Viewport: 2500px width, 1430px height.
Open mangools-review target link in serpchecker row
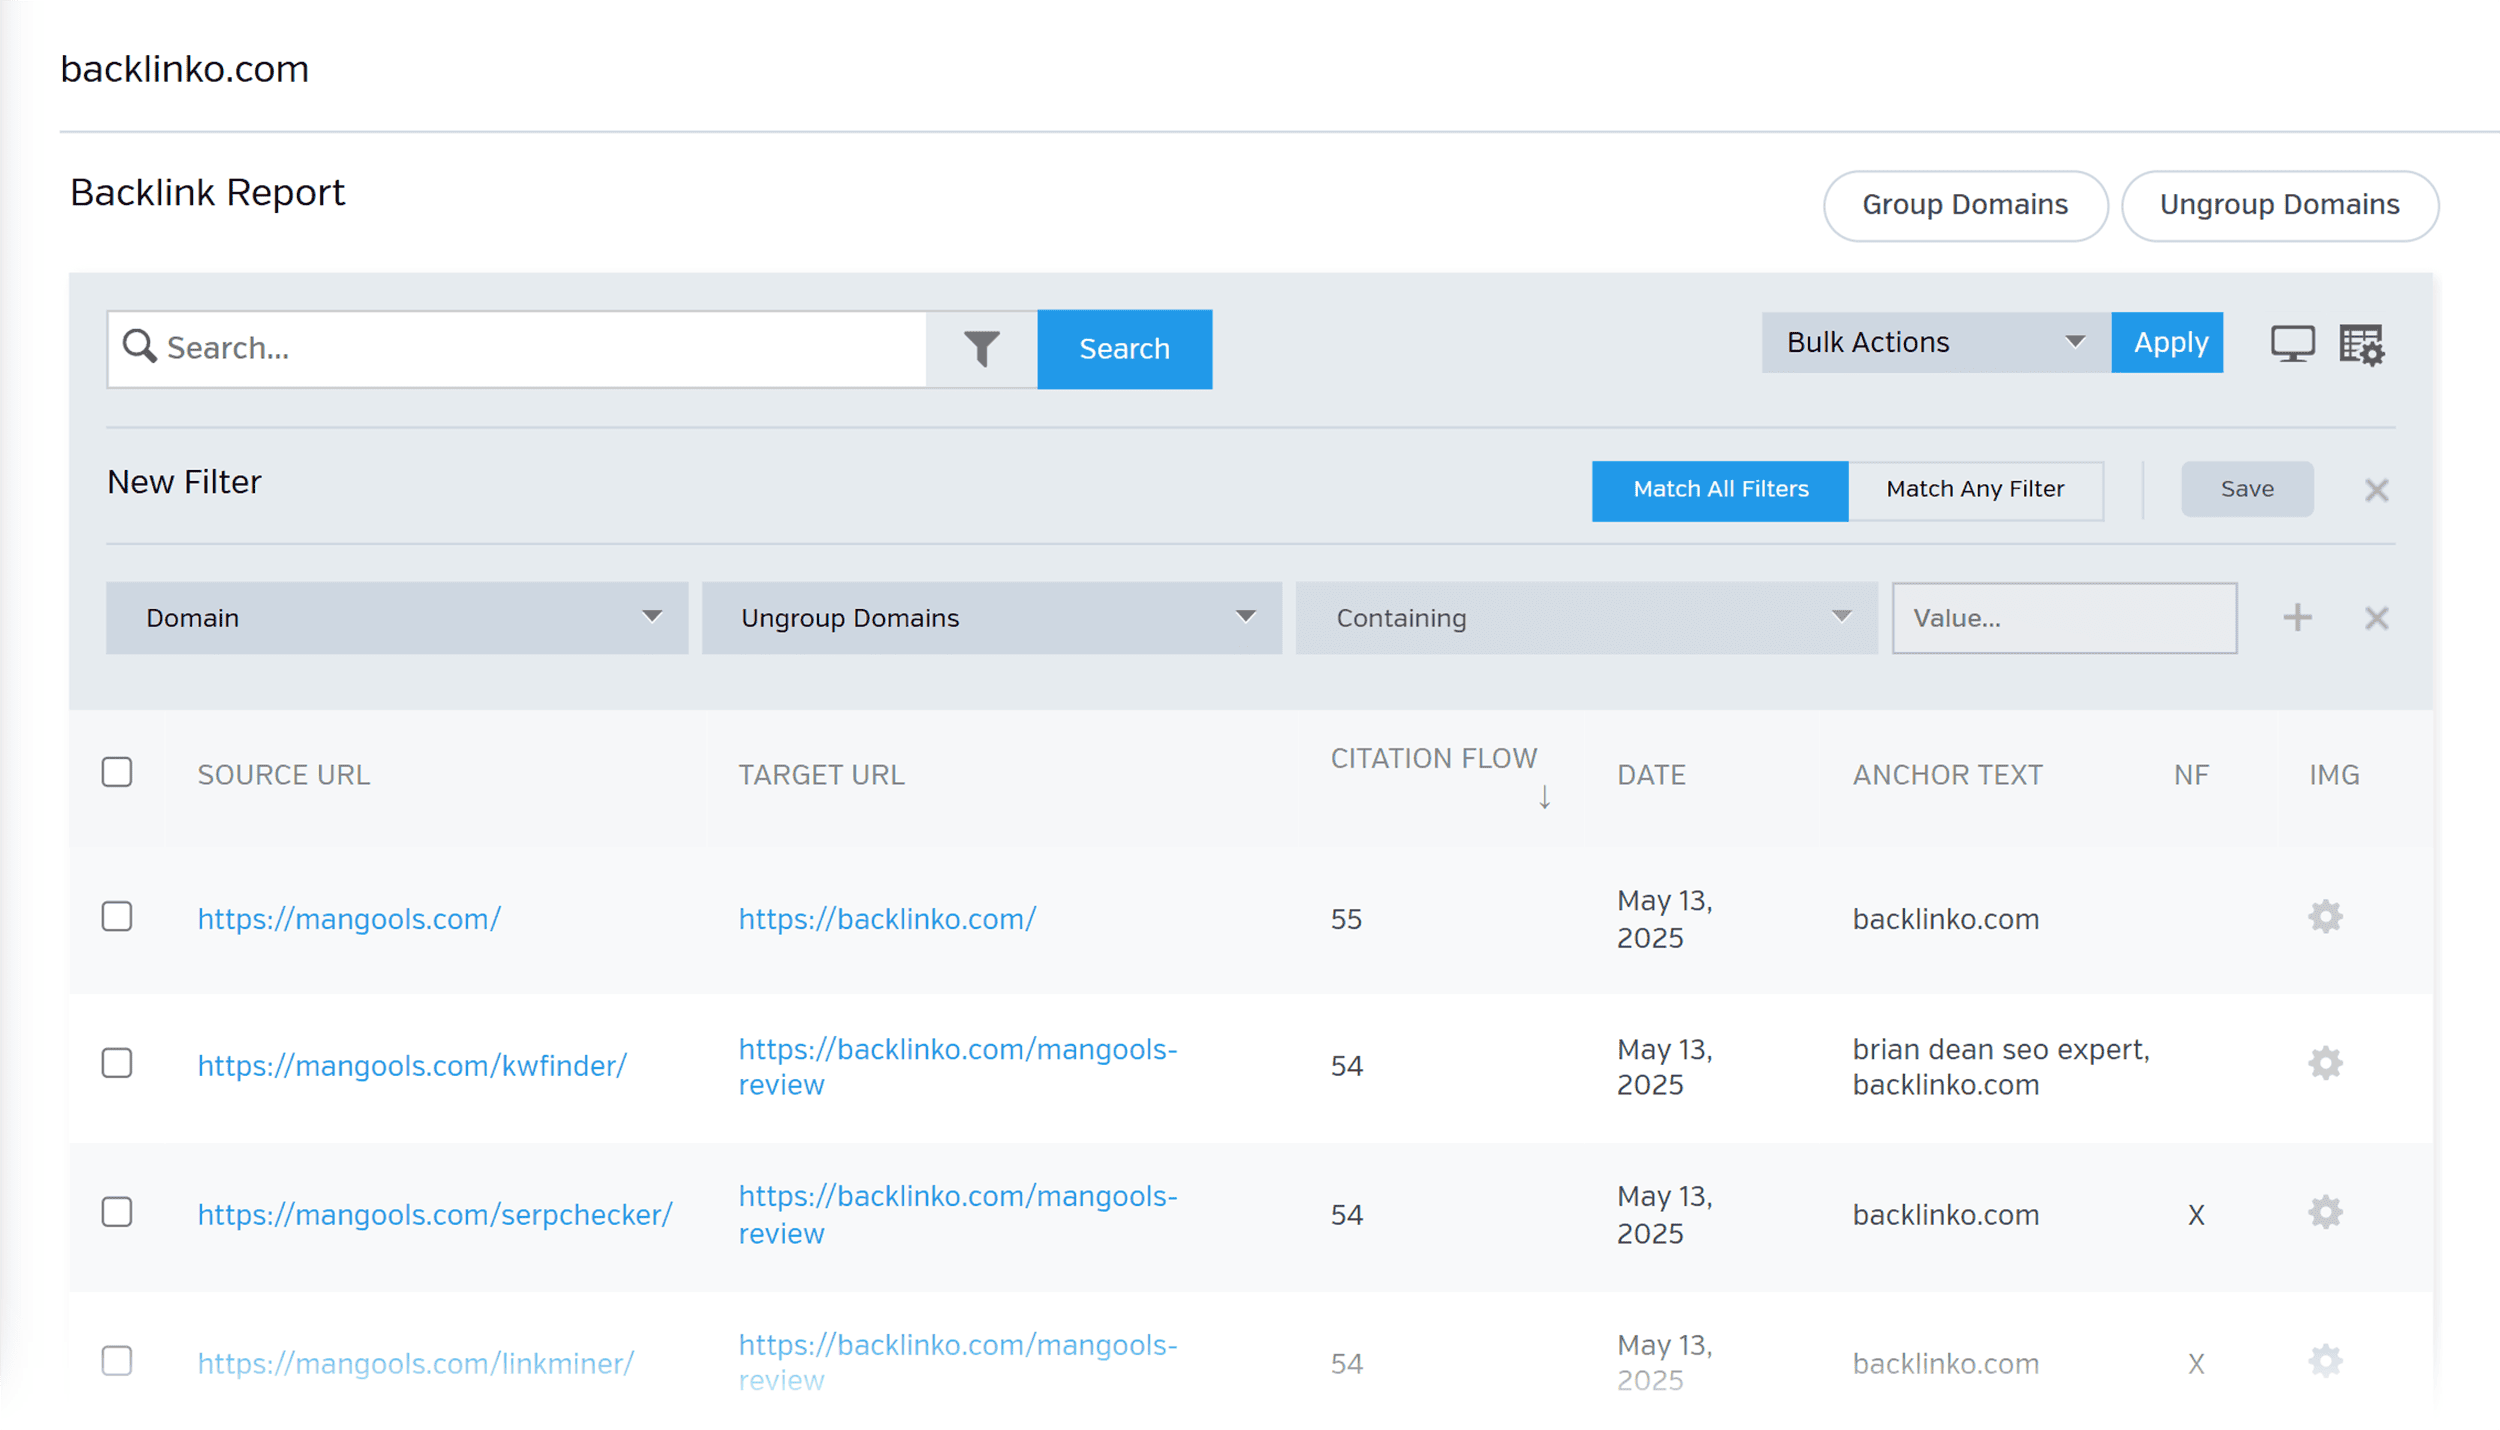958,1214
